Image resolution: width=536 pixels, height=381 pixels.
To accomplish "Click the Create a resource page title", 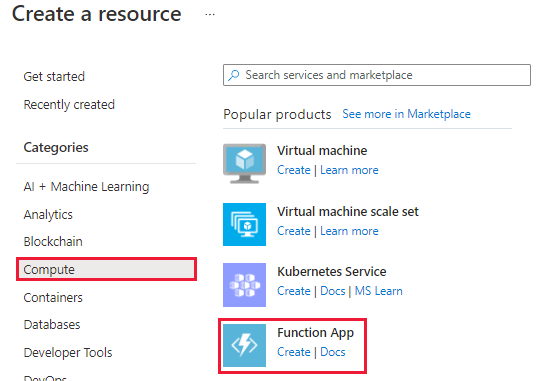I will click(x=96, y=14).
